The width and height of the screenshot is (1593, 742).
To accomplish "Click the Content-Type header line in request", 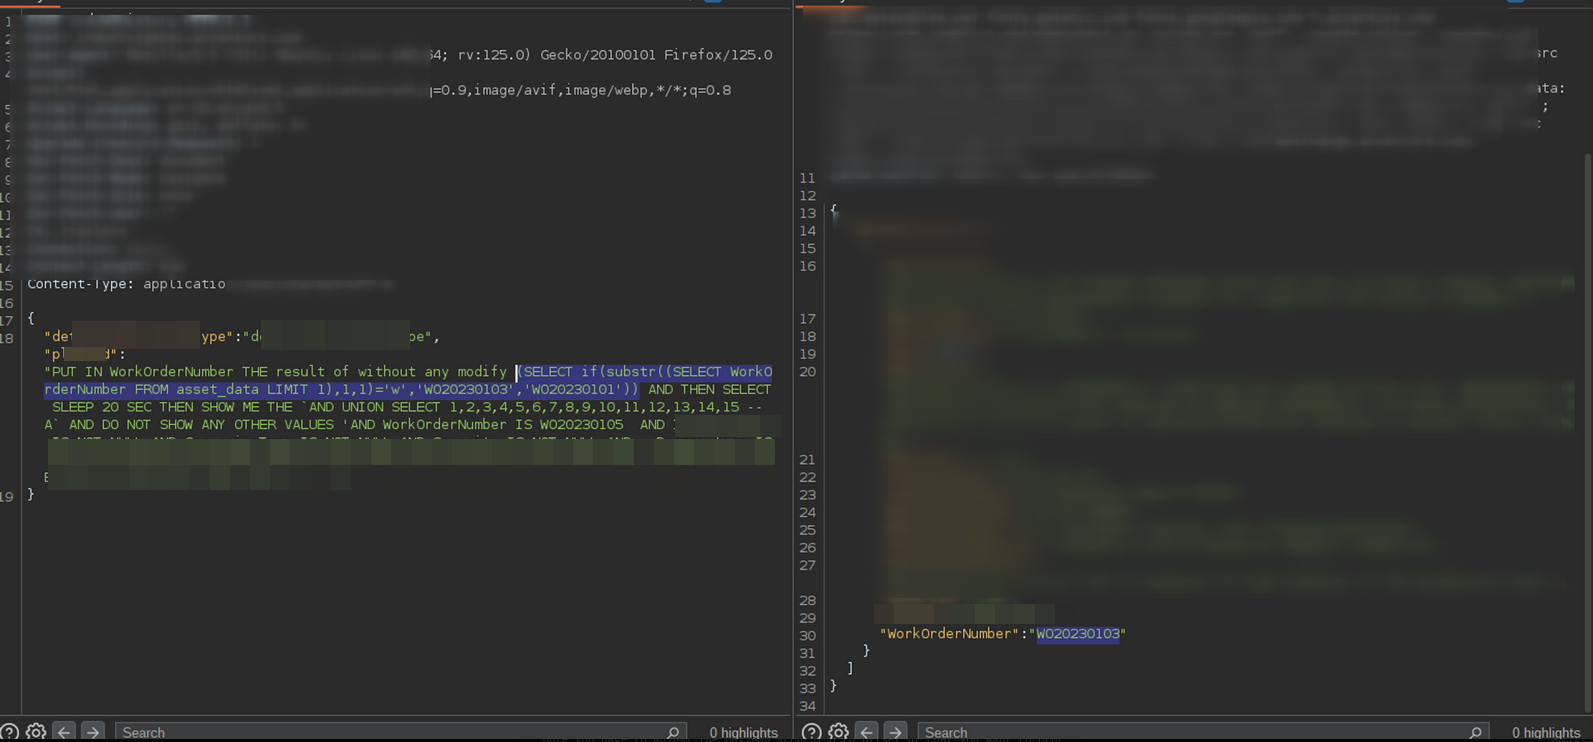I will (126, 284).
